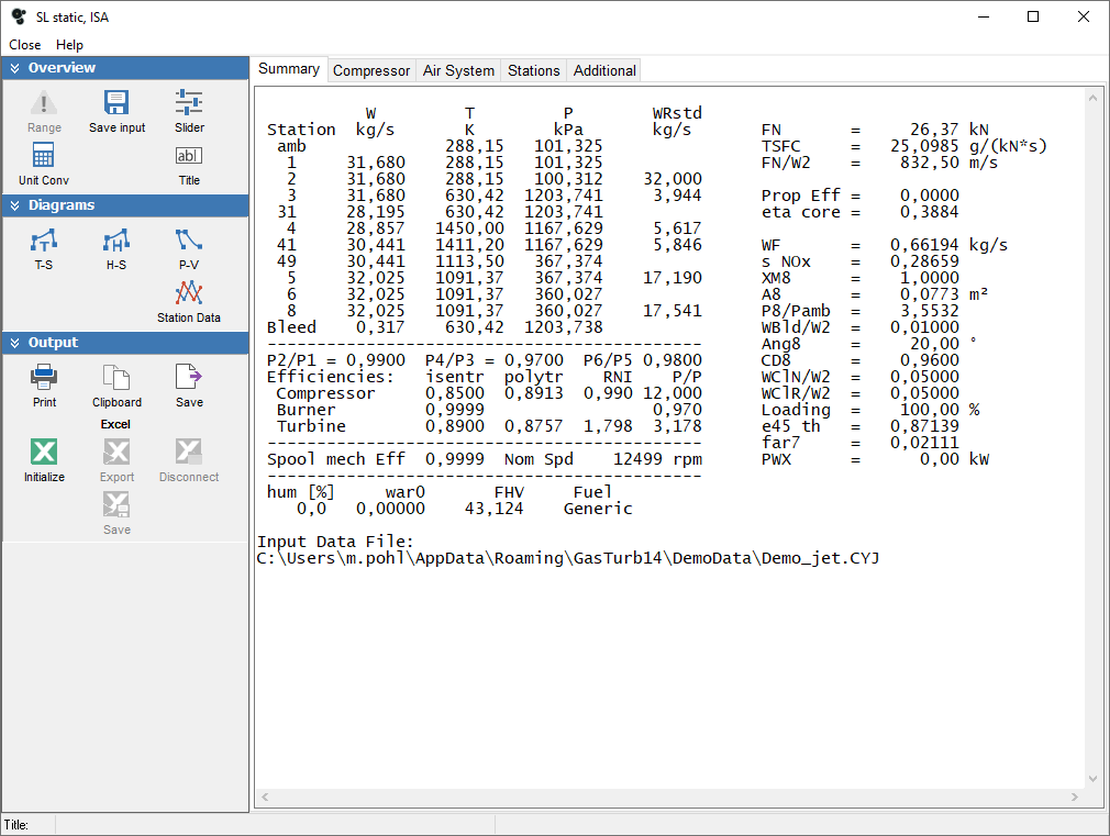Open the Help menu
1110x836 pixels.
(70, 45)
